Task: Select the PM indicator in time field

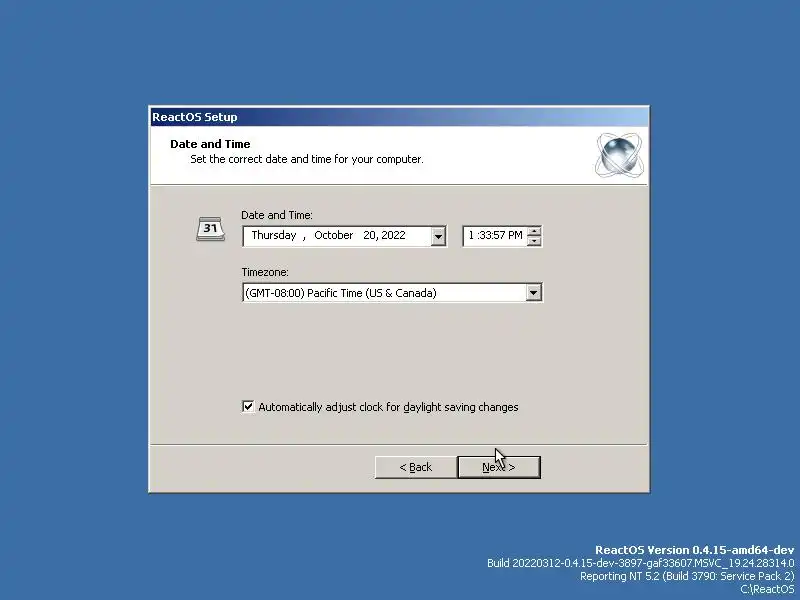Action: tap(515, 235)
